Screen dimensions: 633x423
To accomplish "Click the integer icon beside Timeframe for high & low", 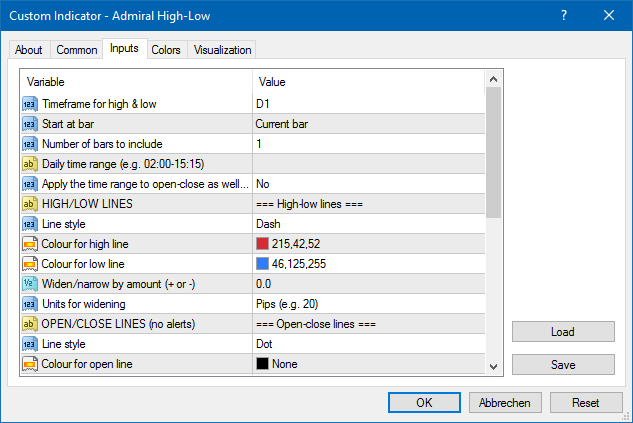I will [30, 104].
